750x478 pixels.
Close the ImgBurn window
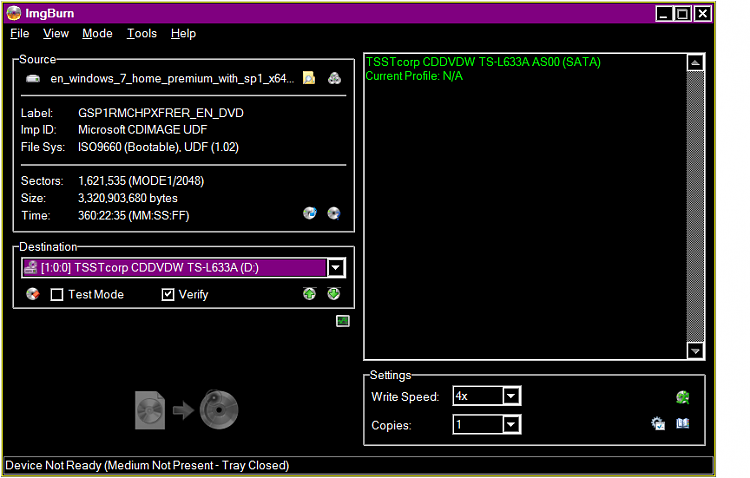[x=702, y=13]
